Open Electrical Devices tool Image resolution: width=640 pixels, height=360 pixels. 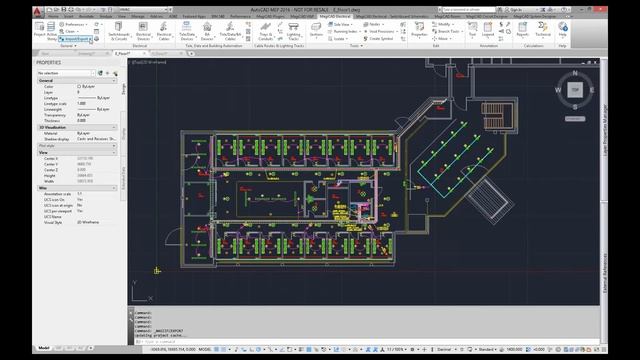pyautogui.click(x=143, y=31)
